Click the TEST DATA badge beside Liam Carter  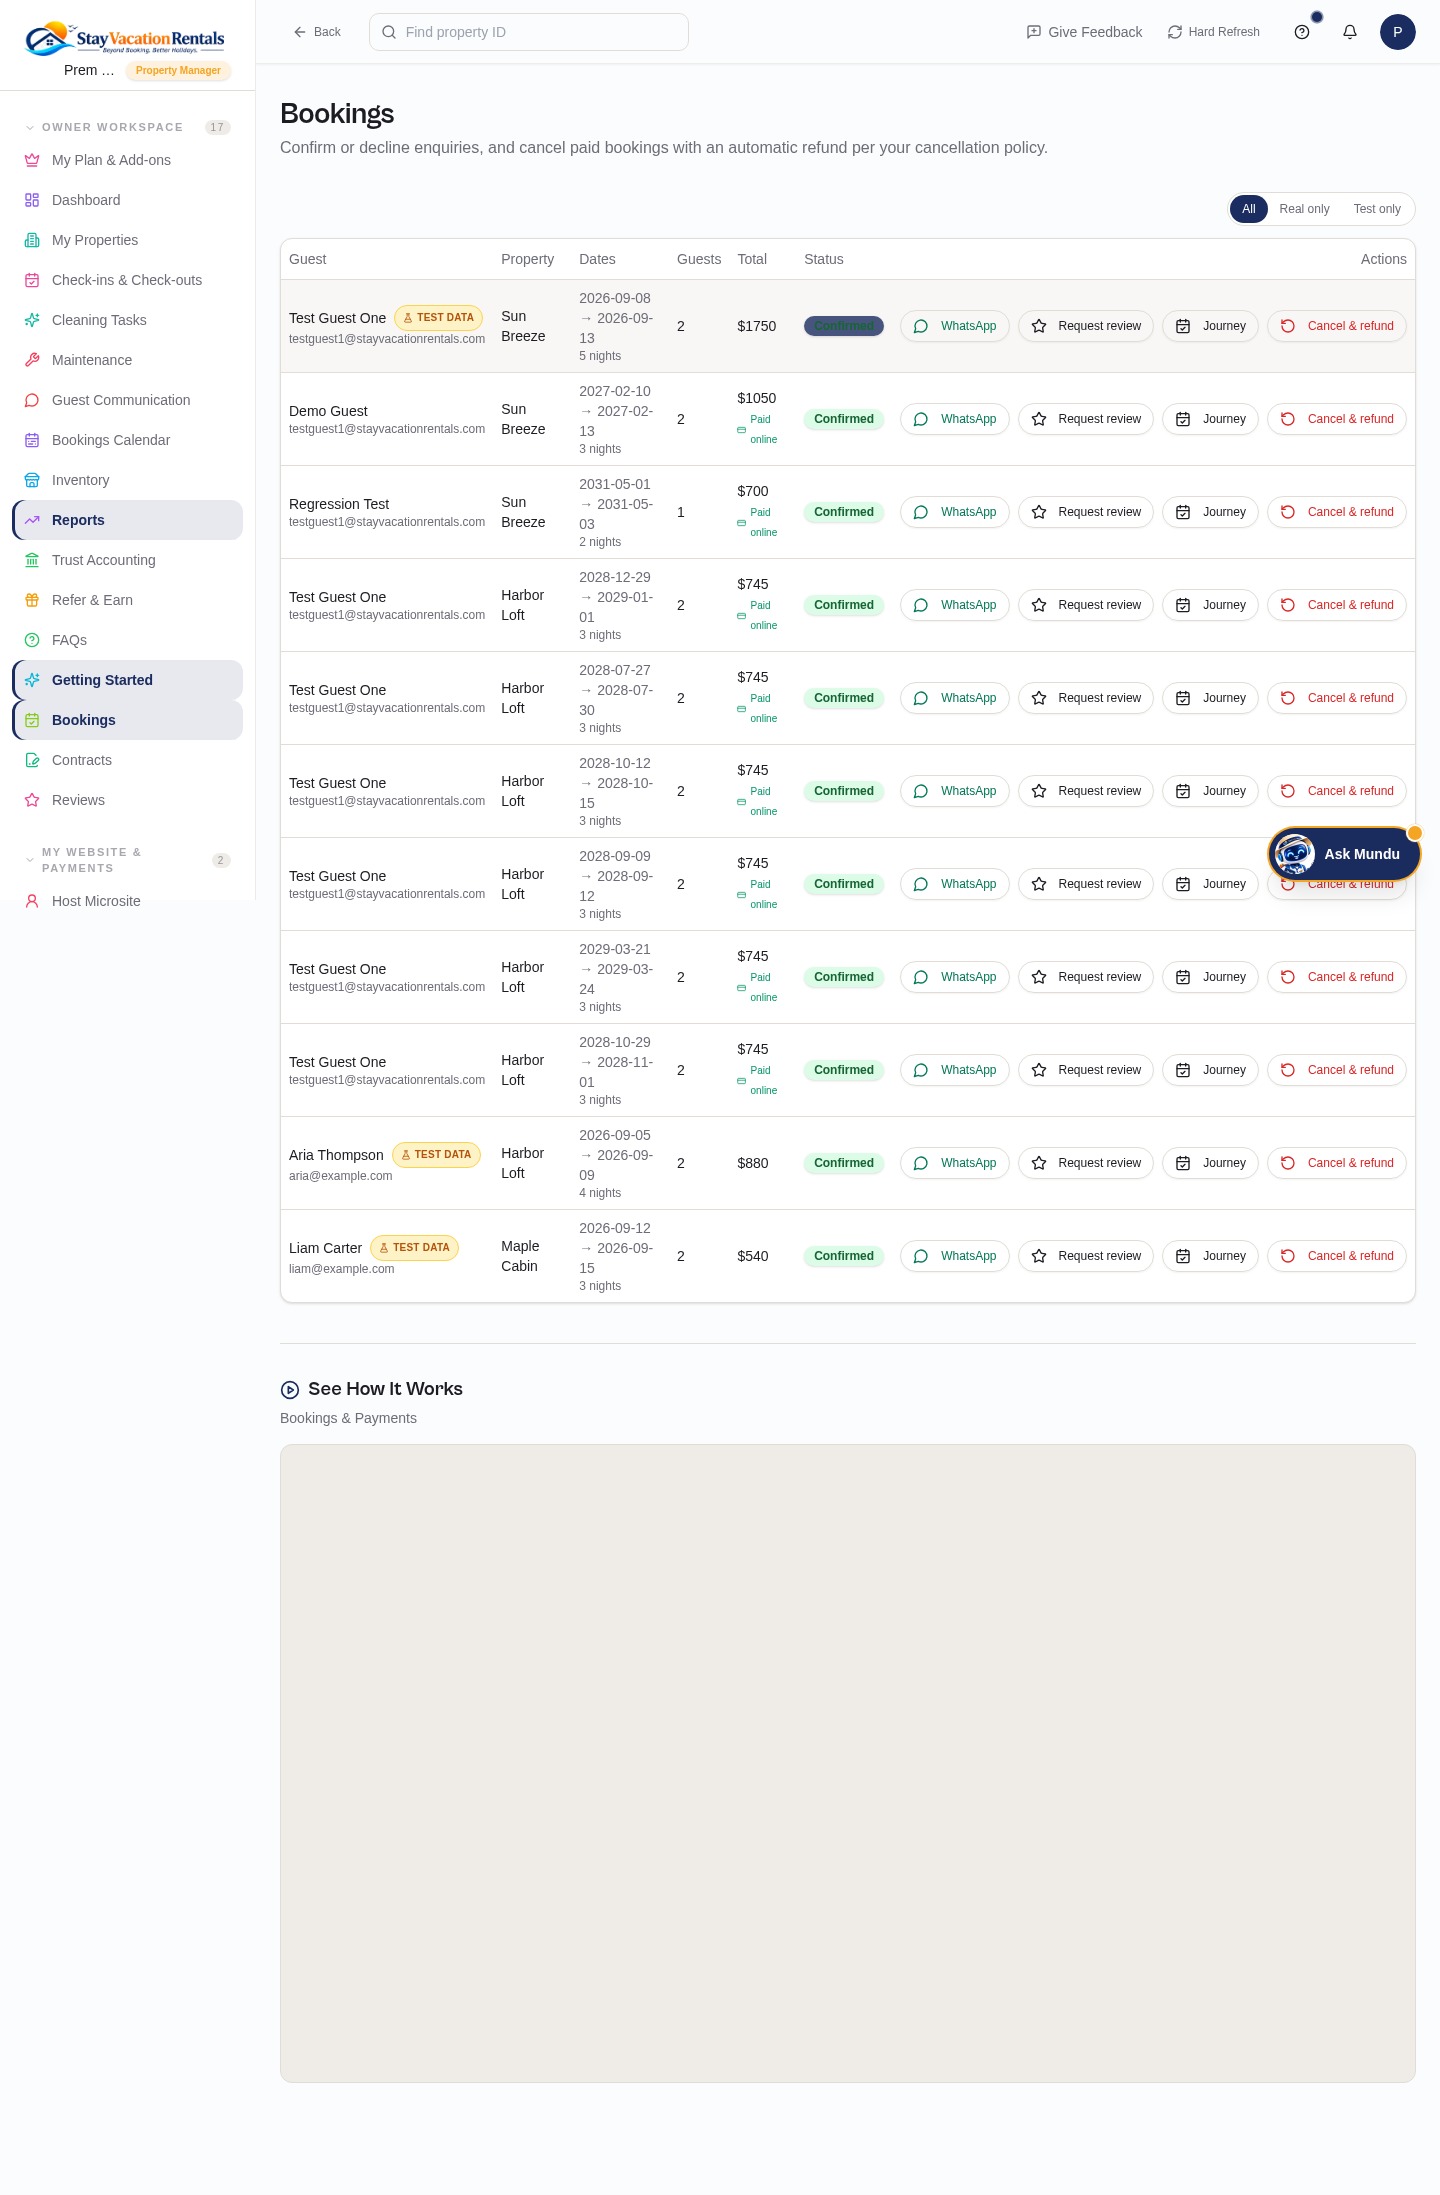415,1248
